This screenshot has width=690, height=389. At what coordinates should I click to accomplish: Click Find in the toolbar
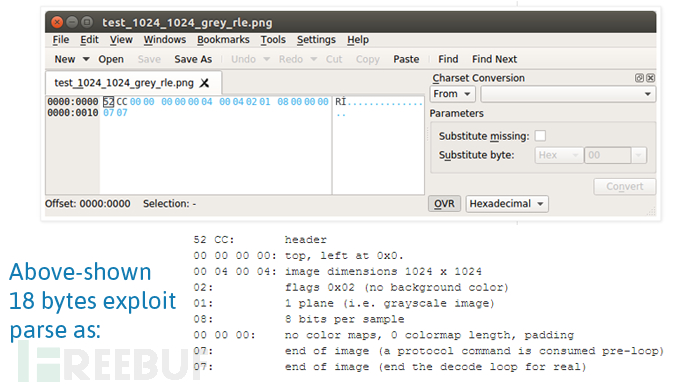(x=448, y=59)
